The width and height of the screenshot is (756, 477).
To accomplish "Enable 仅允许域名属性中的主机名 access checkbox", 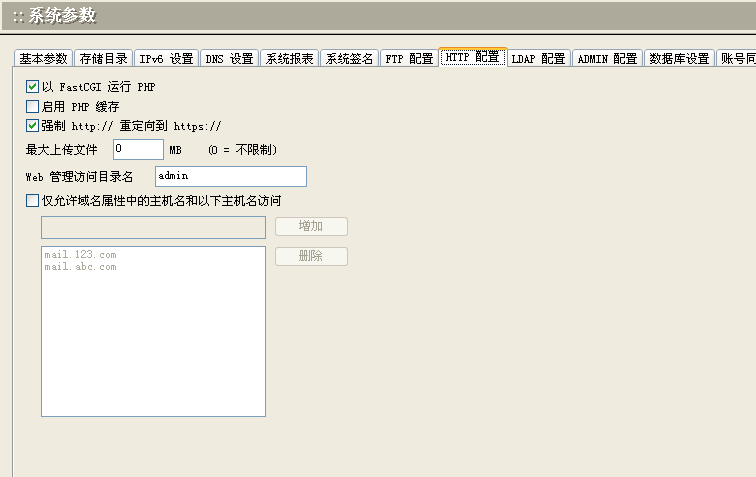I will point(32,200).
